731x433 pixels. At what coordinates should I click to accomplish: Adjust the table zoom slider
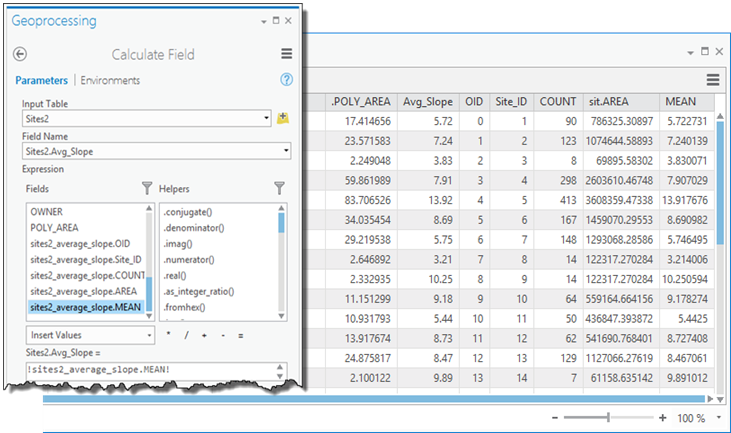(x=609, y=417)
